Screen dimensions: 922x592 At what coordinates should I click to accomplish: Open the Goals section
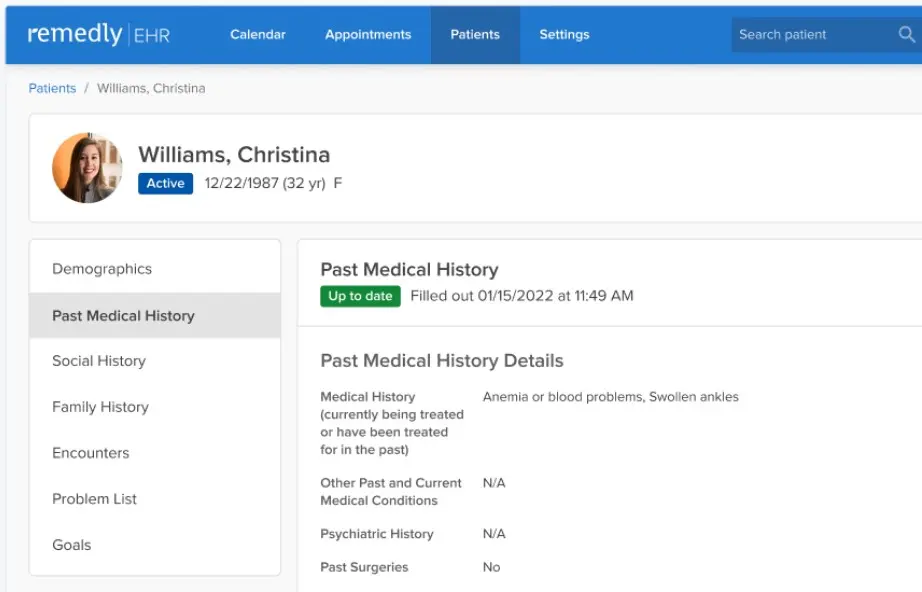71,545
